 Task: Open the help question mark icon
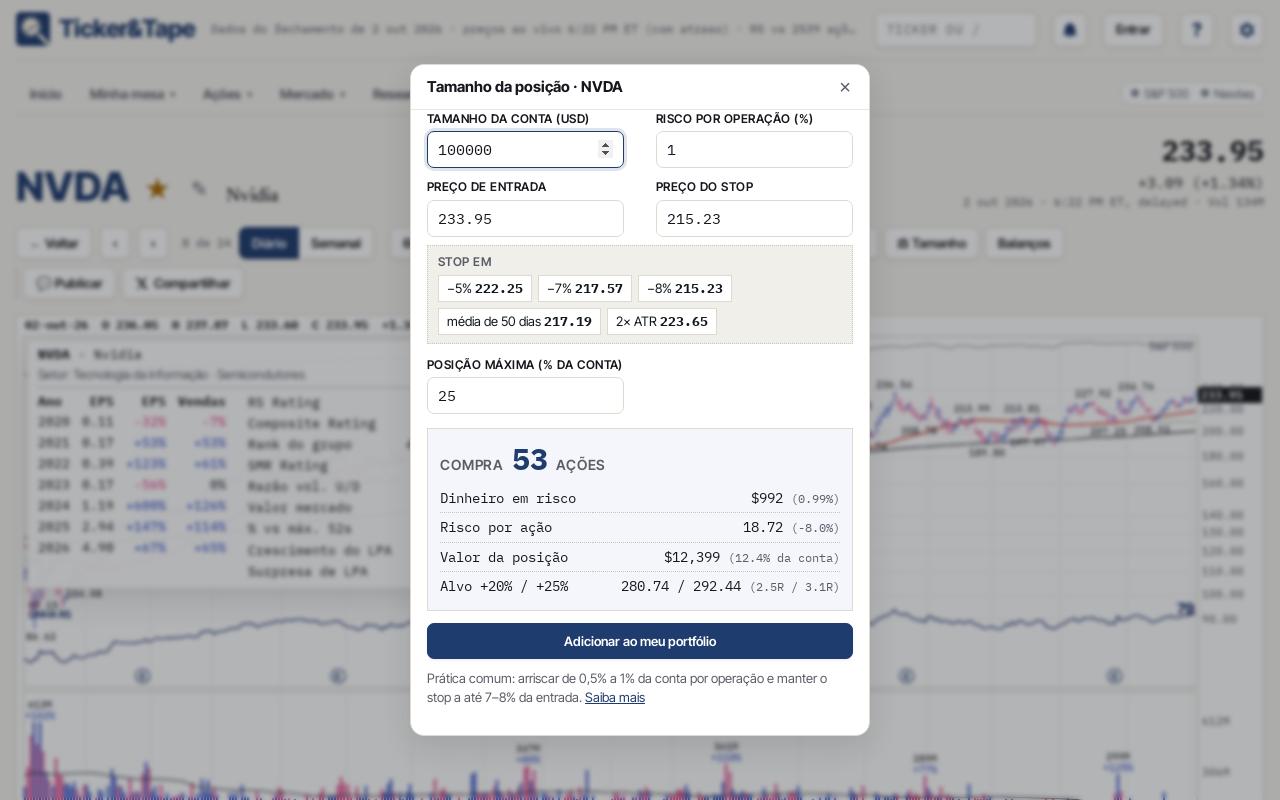tap(1196, 30)
